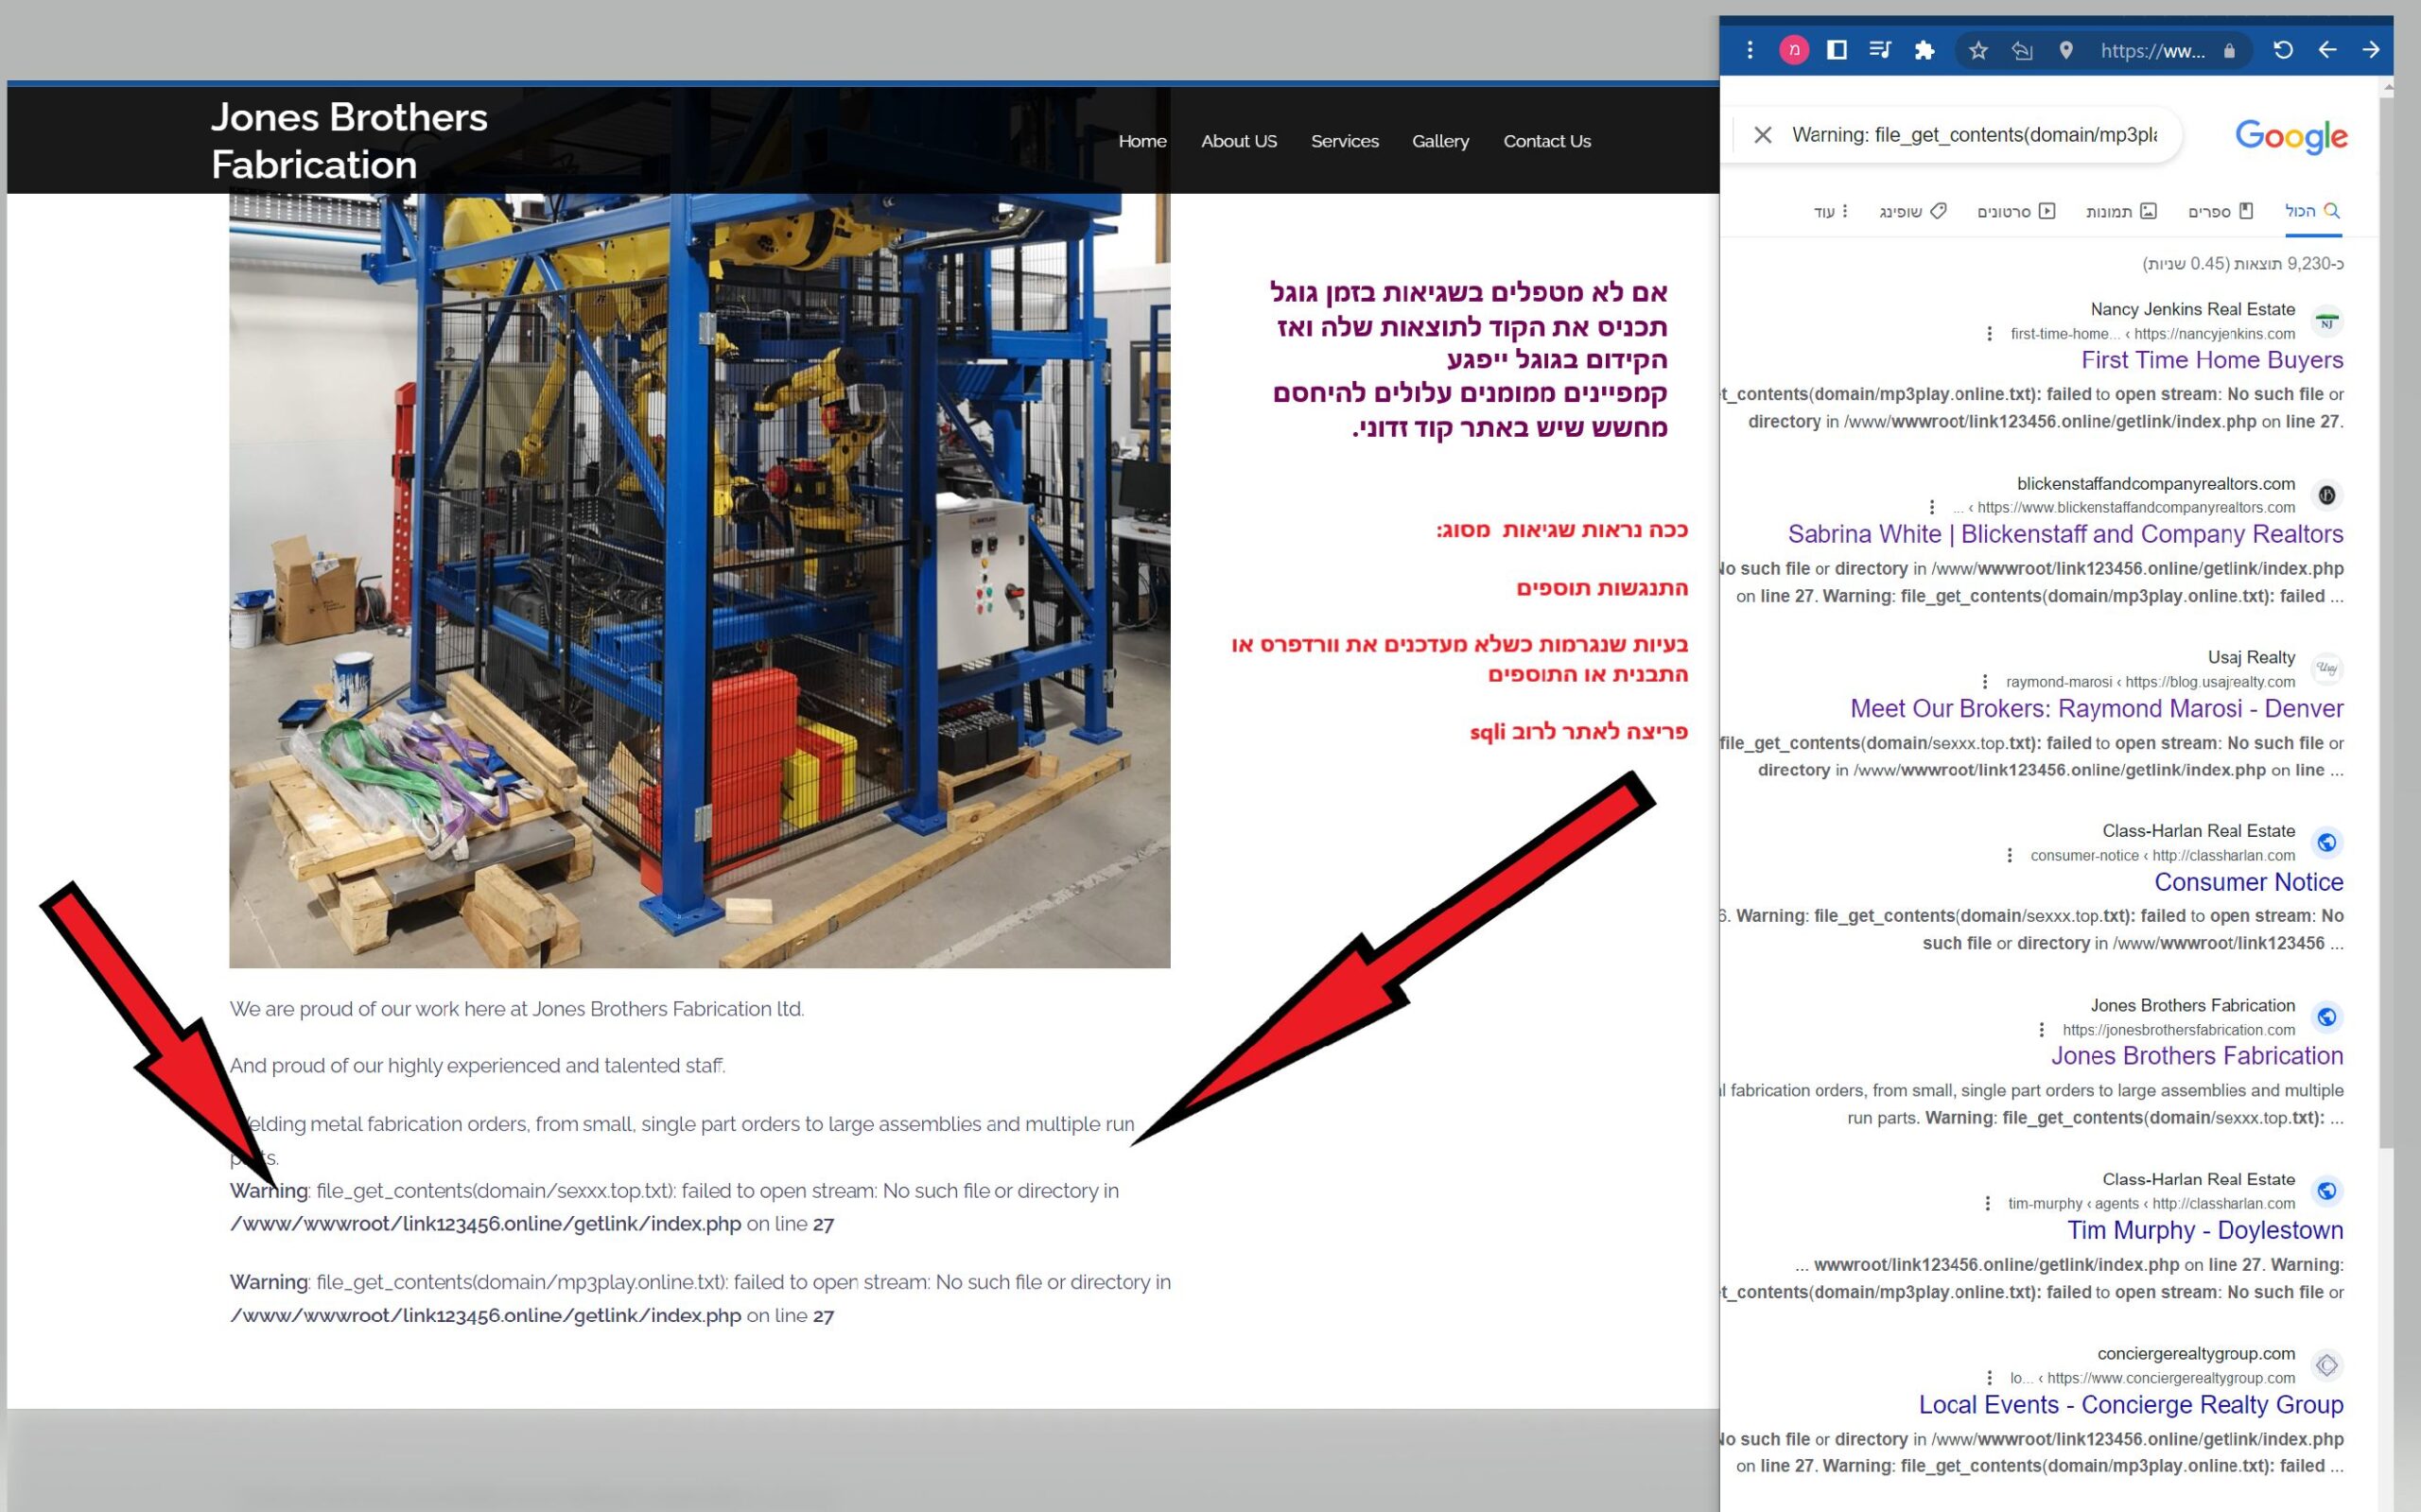Screen dimensions: 2421x1512
Task: Reload the page in the browser
Action: click(x=2283, y=50)
